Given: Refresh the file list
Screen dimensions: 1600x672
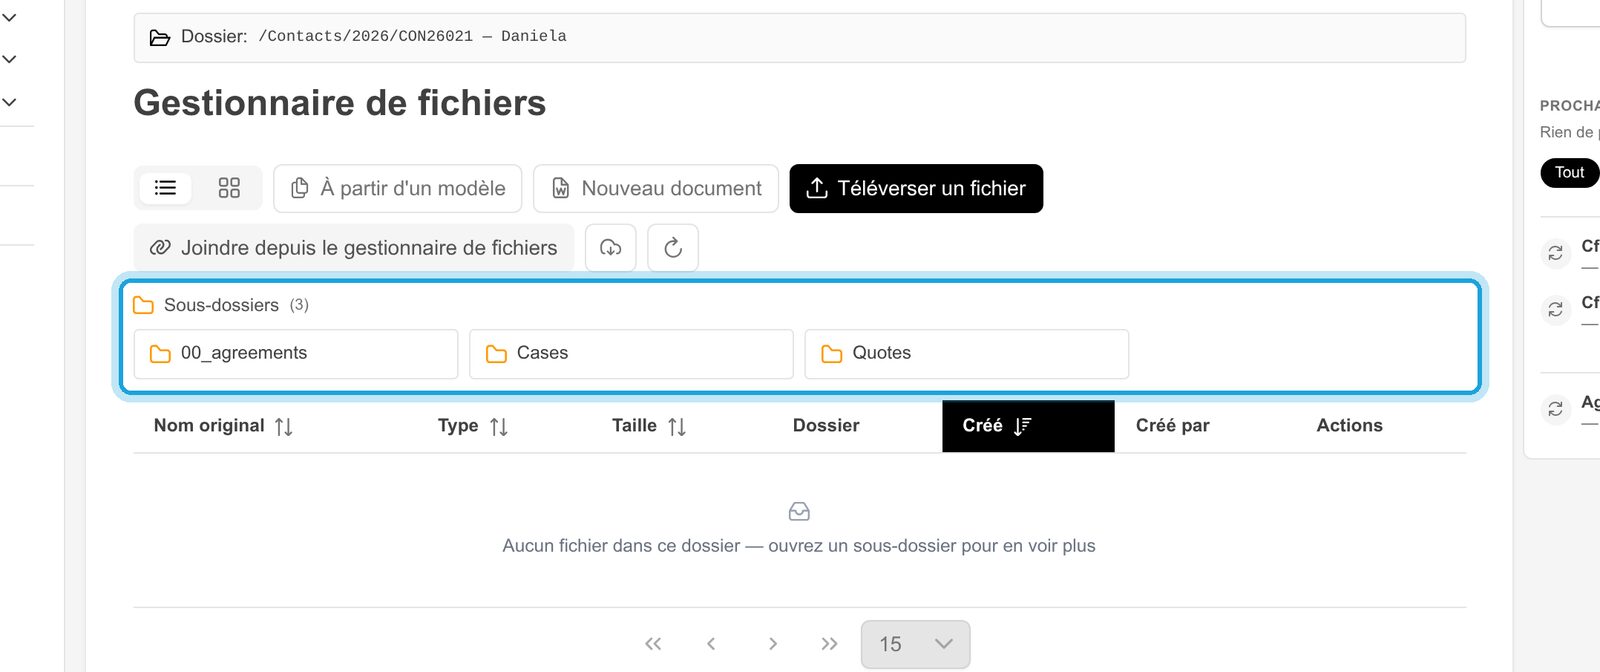Looking at the screenshot, I should [673, 248].
